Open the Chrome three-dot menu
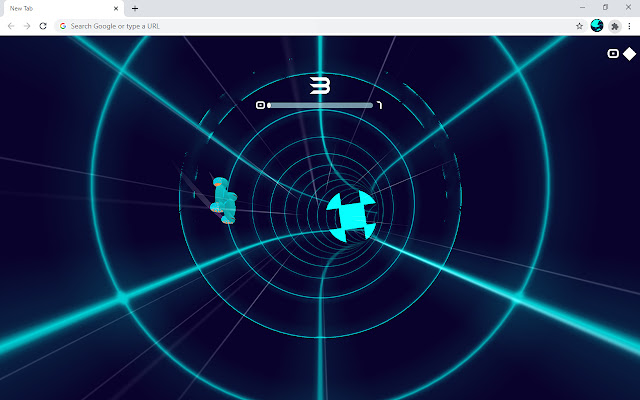The image size is (640, 400). 629,26
